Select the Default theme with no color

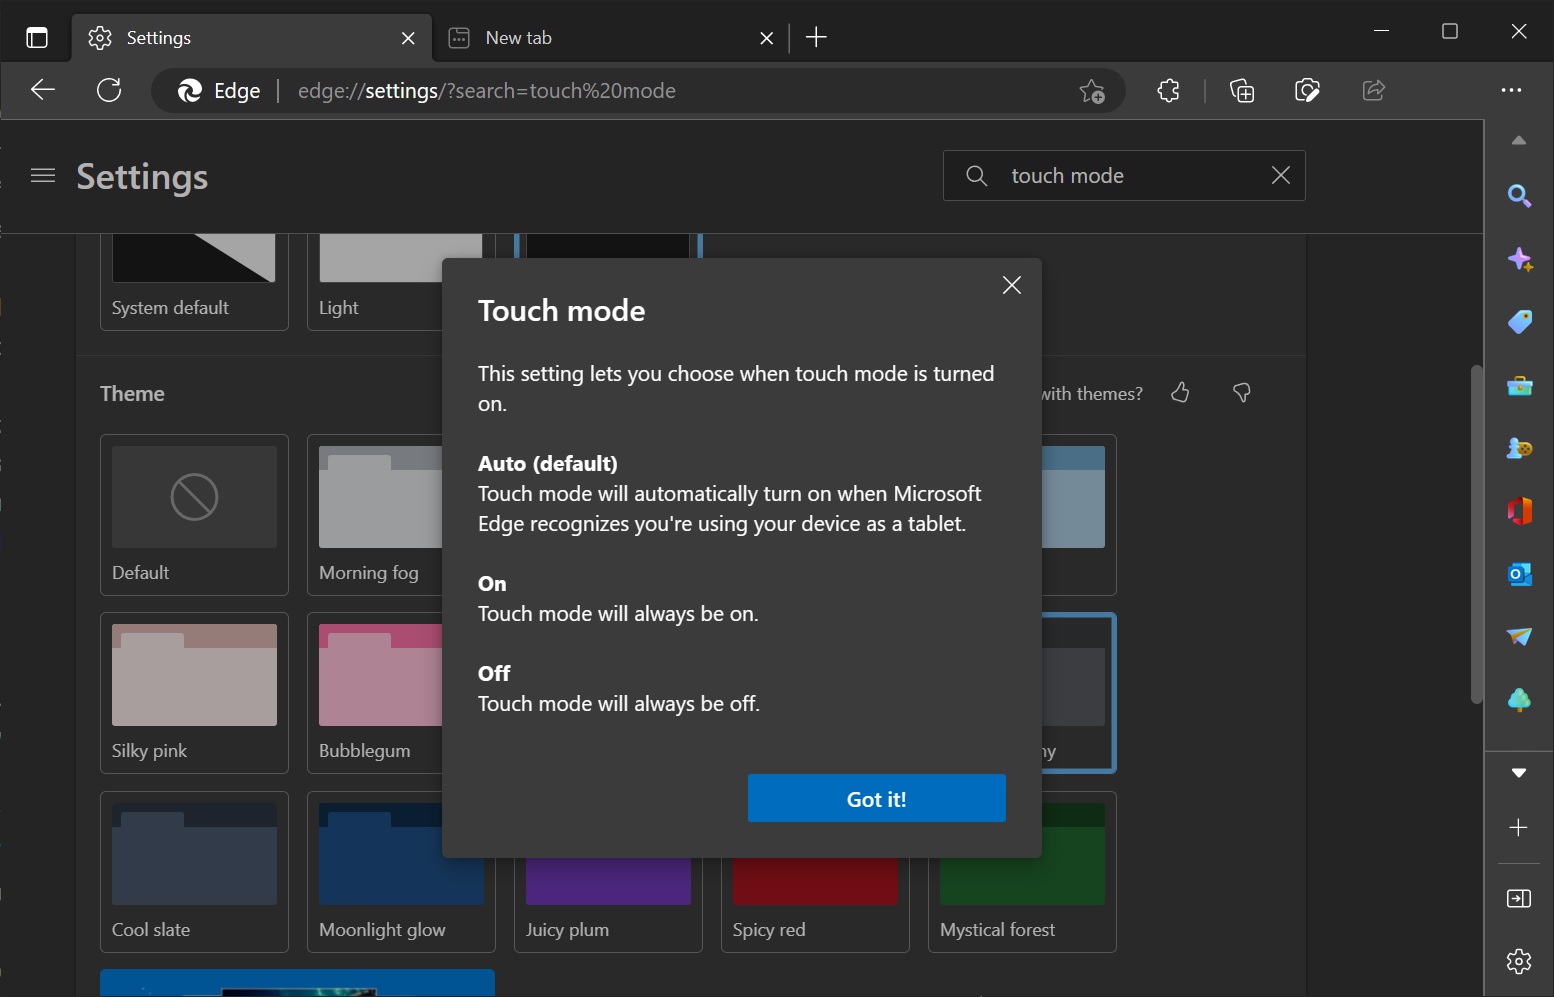[194, 515]
